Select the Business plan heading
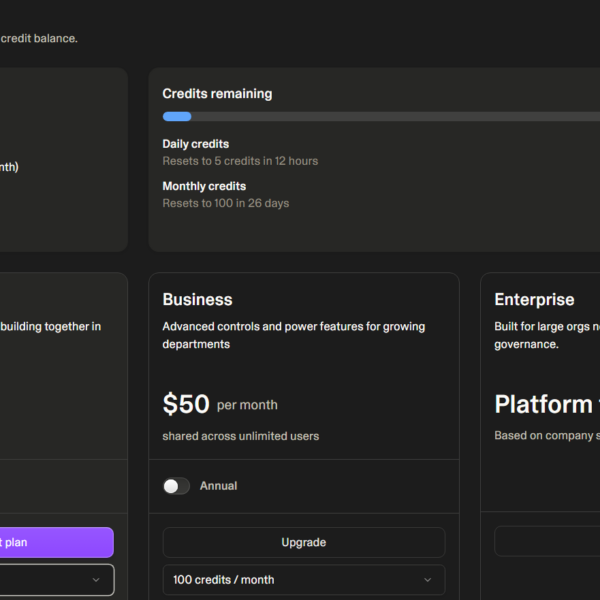This screenshot has height=600, width=600. point(197,300)
